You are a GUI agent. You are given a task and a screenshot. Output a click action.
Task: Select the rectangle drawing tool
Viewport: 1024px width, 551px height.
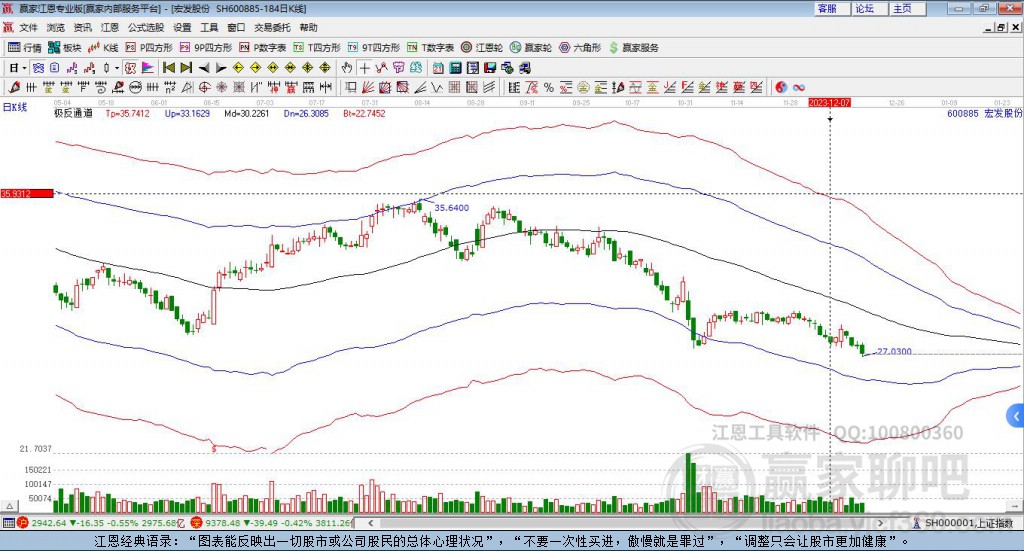351,87
